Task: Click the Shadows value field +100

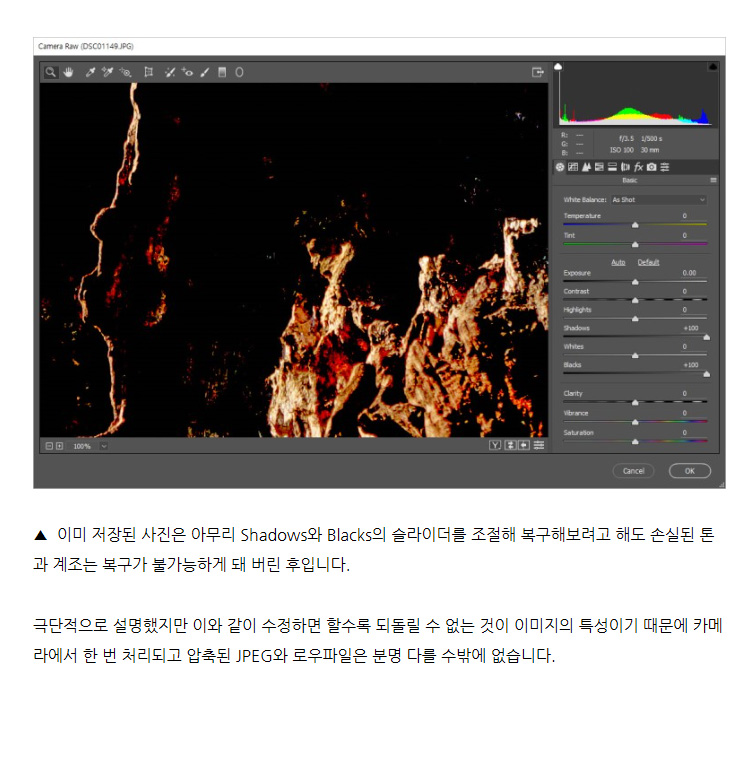Action: click(691, 328)
